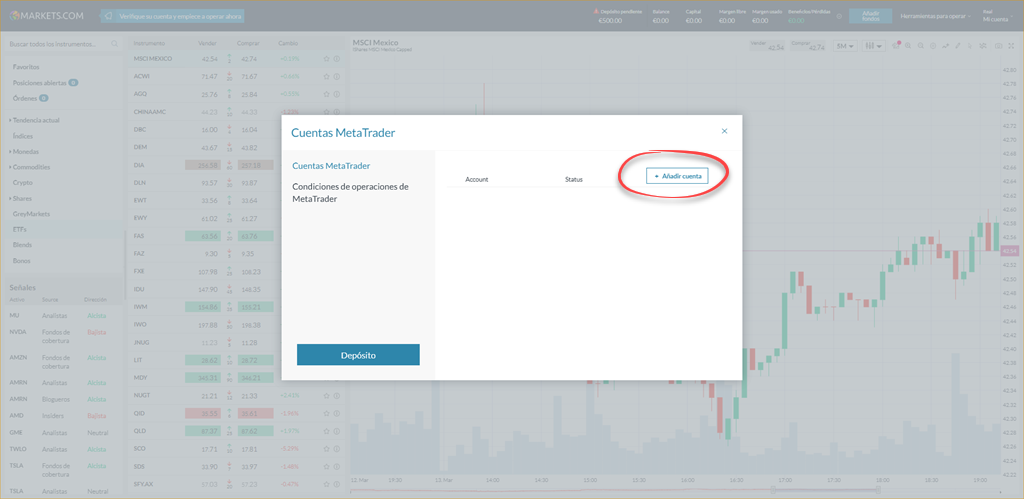
Task: Click the Depósito button in dialog
Action: 358,355
